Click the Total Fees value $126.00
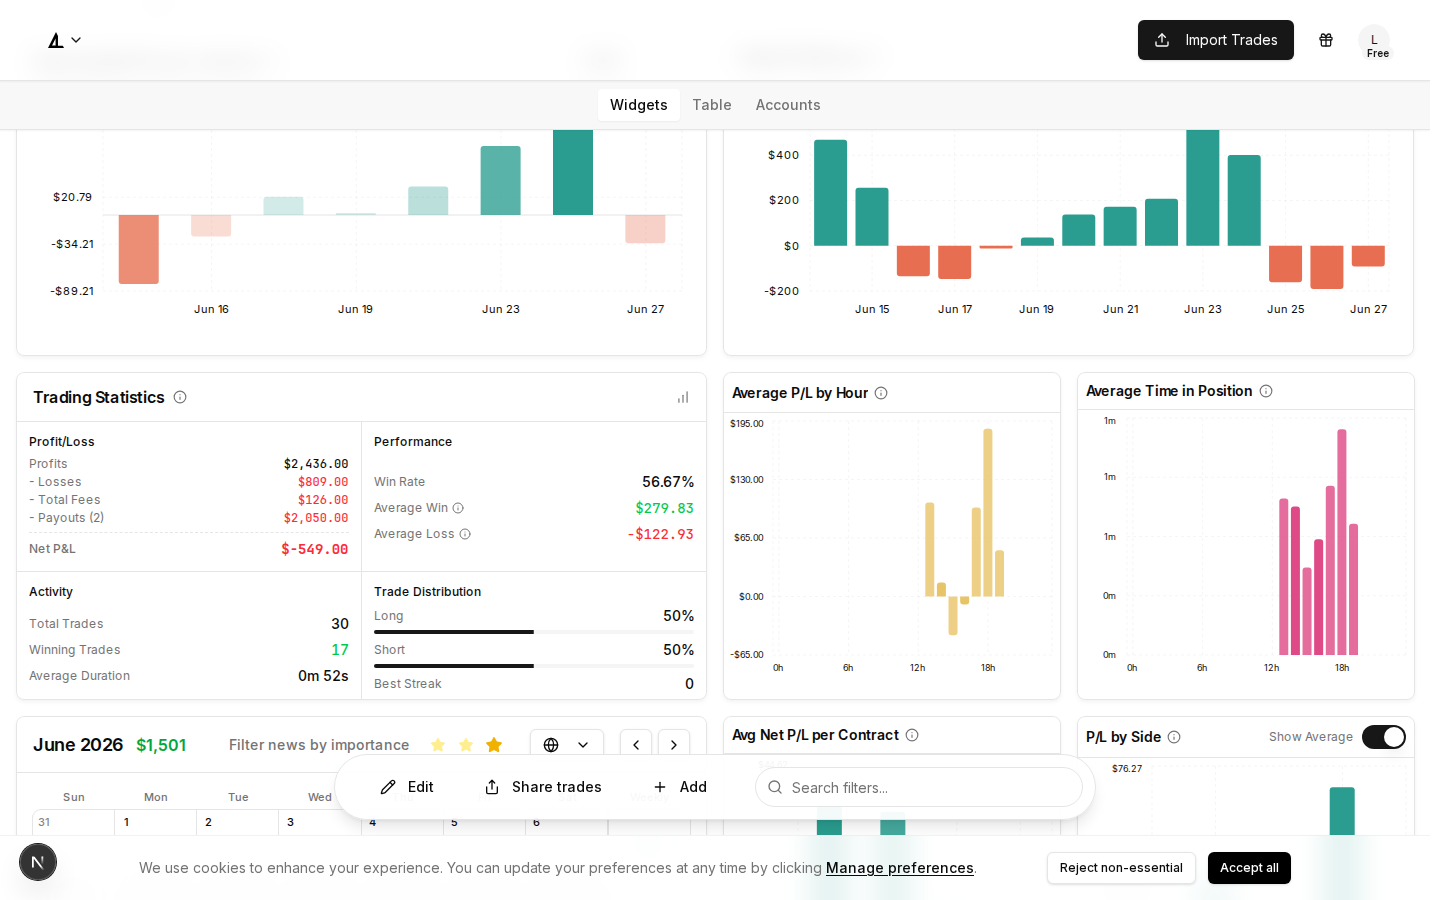The image size is (1440, 900). pyautogui.click(x=323, y=500)
